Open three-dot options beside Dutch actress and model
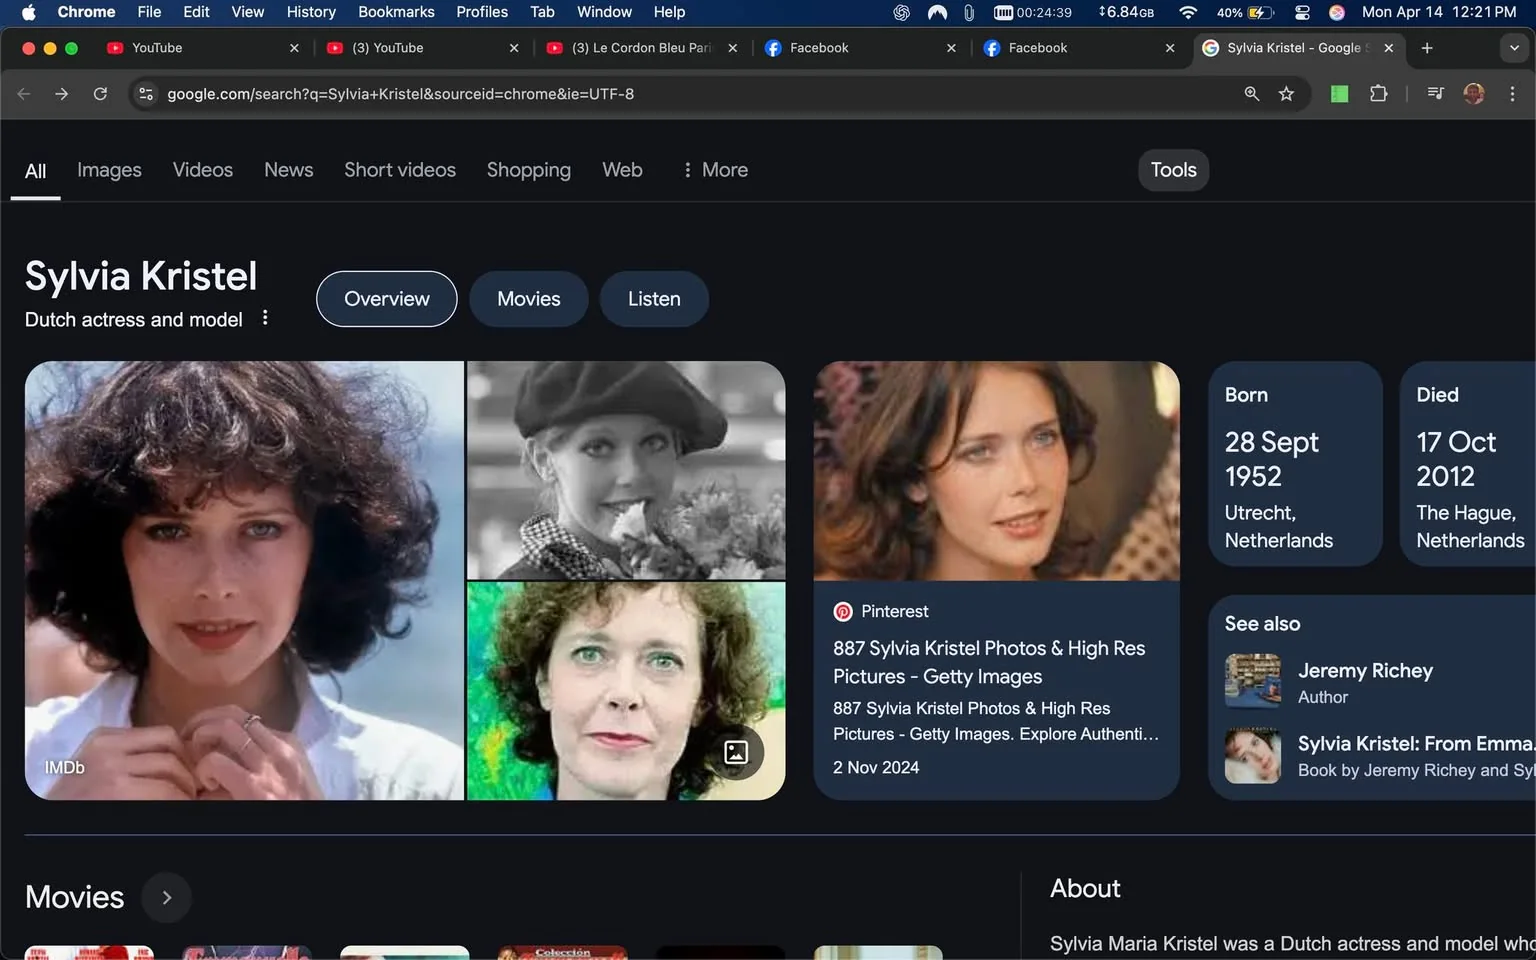1536x960 pixels. click(x=265, y=318)
